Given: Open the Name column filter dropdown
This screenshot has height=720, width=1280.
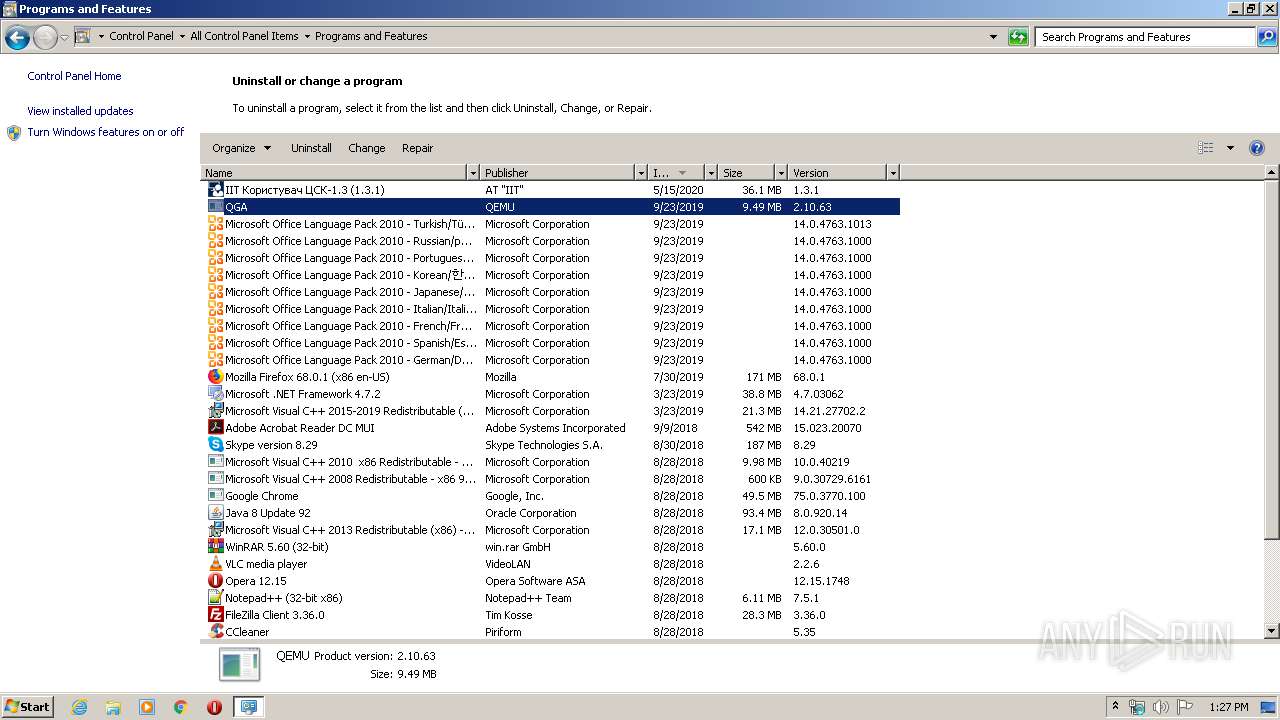Looking at the screenshot, I should 473,173.
